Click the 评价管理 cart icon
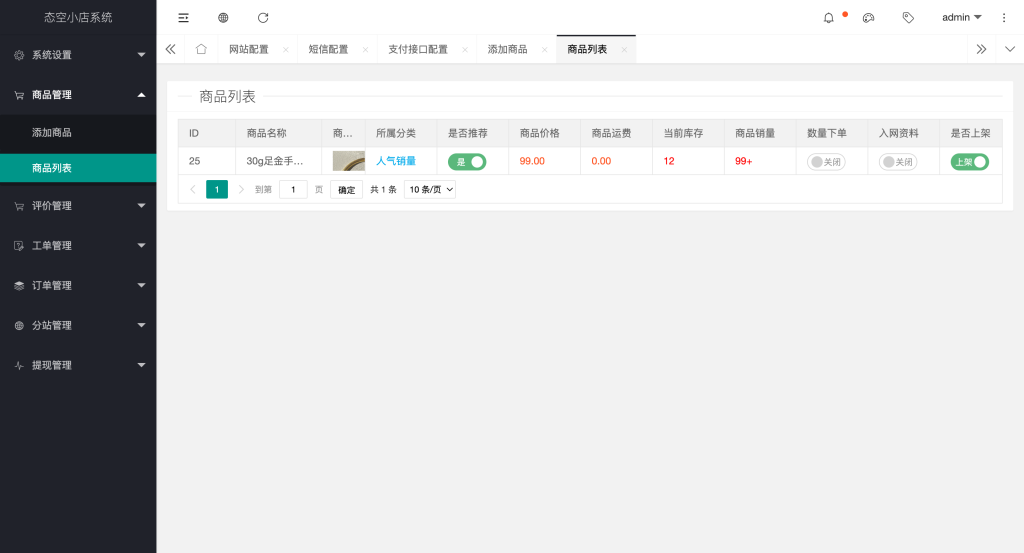 click(x=19, y=206)
